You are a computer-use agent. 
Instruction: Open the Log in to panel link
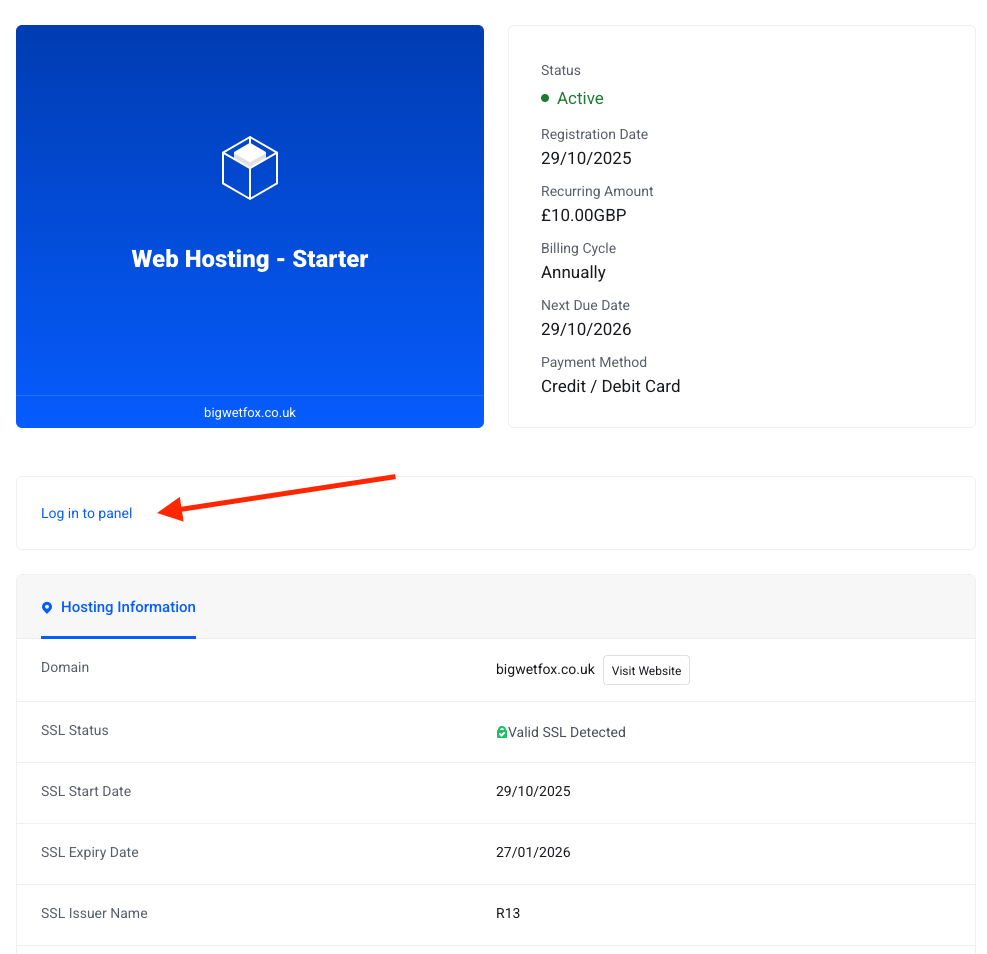(x=86, y=513)
